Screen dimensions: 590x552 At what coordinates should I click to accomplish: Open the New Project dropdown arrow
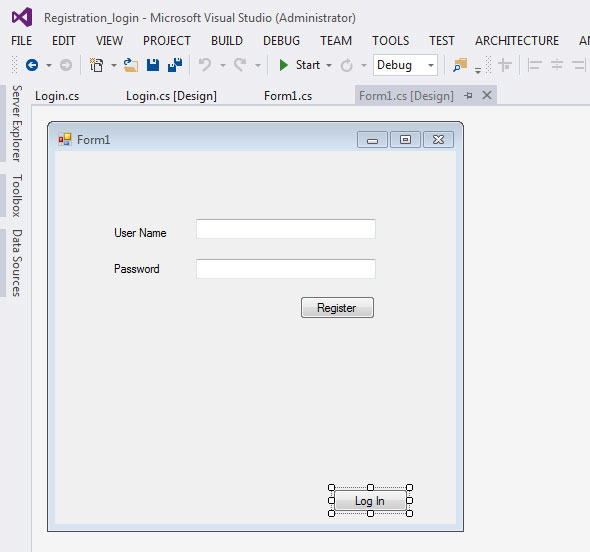click(114, 65)
